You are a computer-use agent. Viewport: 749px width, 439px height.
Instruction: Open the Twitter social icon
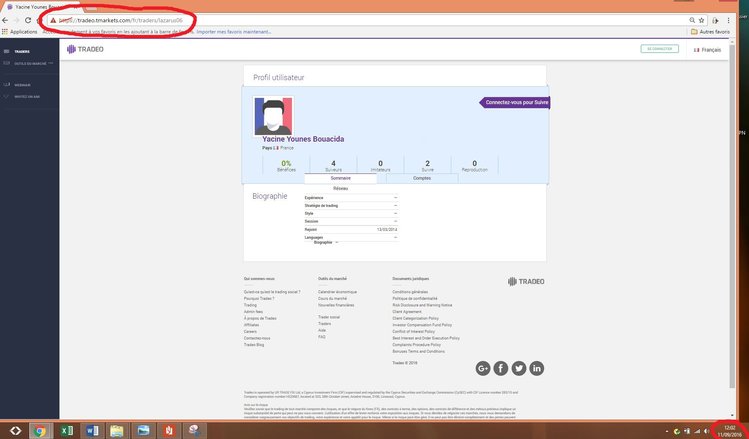pyautogui.click(x=519, y=368)
